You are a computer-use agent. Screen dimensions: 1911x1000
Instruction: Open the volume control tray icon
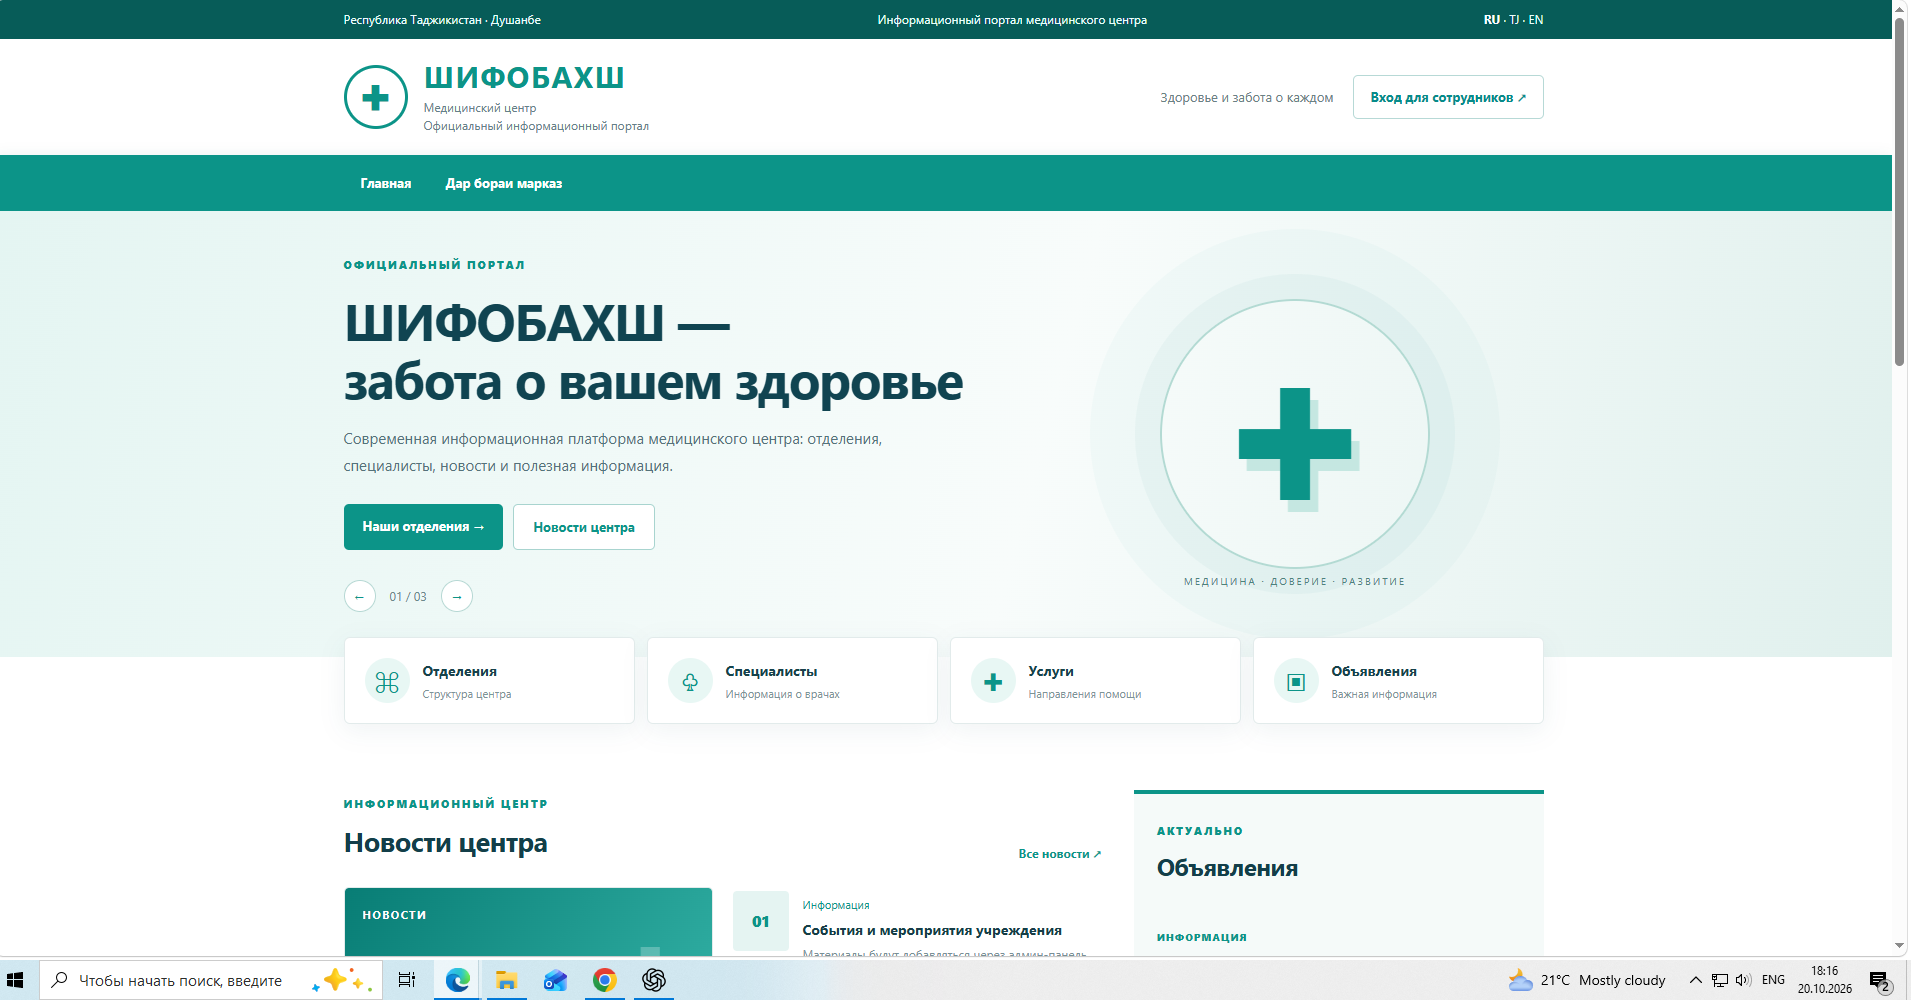[x=1743, y=980]
